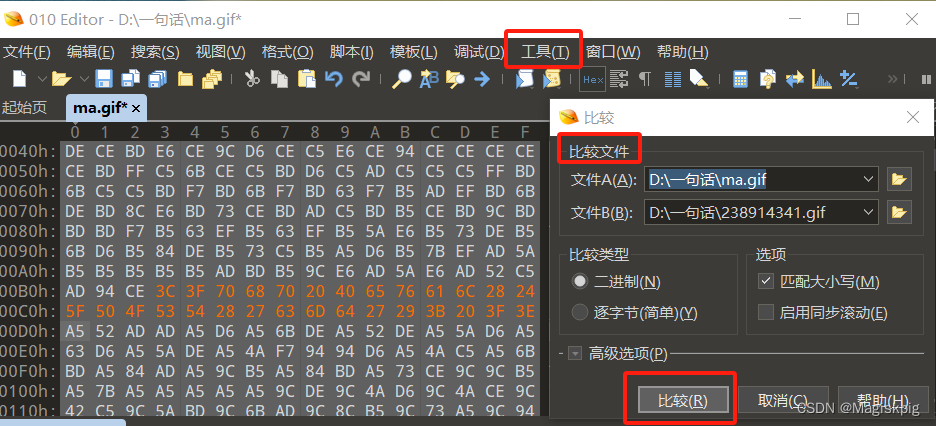Screen dimensions: 936x426
Task: Switch to the 起始页 tab
Action: point(25,107)
